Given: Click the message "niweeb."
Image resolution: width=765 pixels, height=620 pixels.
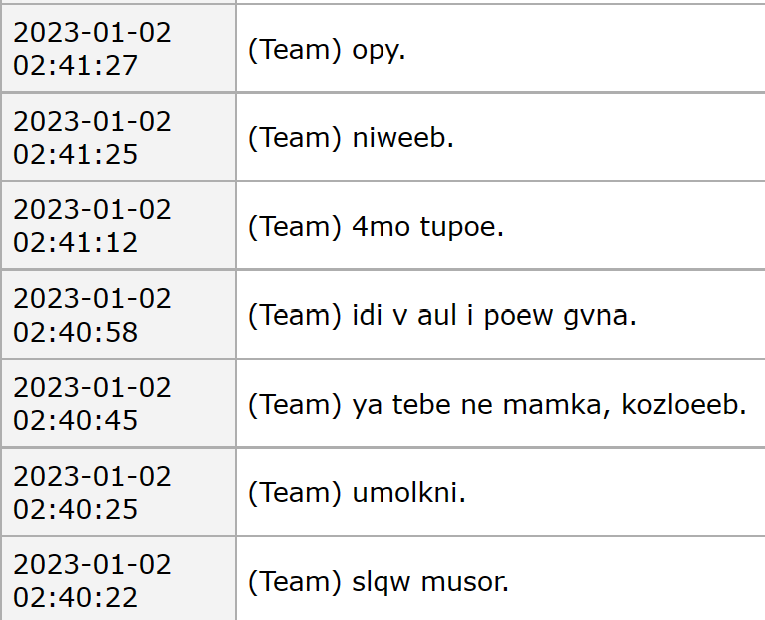Looking at the screenshot, I should [403, 138].
